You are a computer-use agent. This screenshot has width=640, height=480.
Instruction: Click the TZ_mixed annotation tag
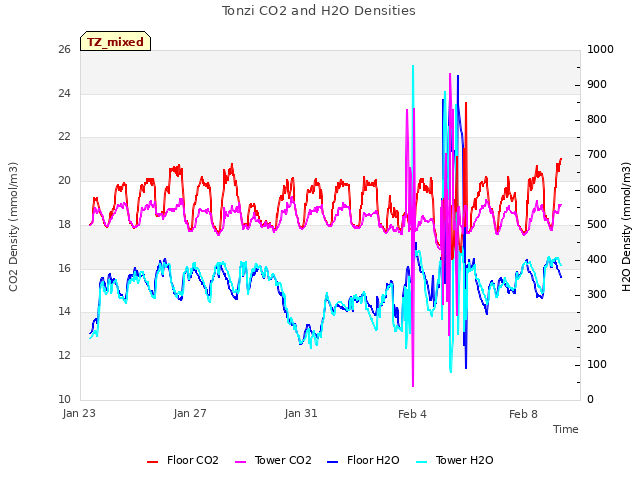(116, 41)
